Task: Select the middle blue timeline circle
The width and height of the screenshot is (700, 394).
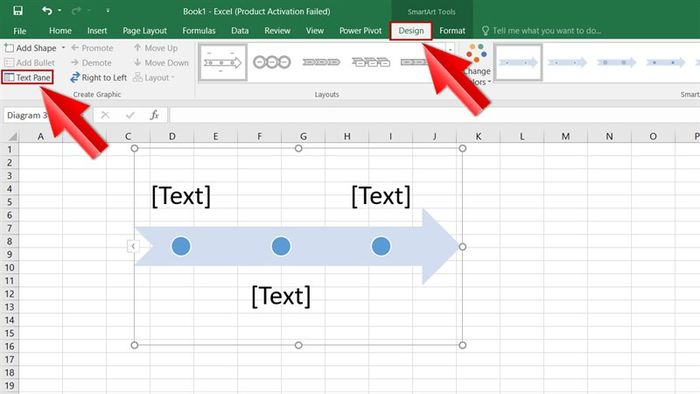Action: pos(281,246)
